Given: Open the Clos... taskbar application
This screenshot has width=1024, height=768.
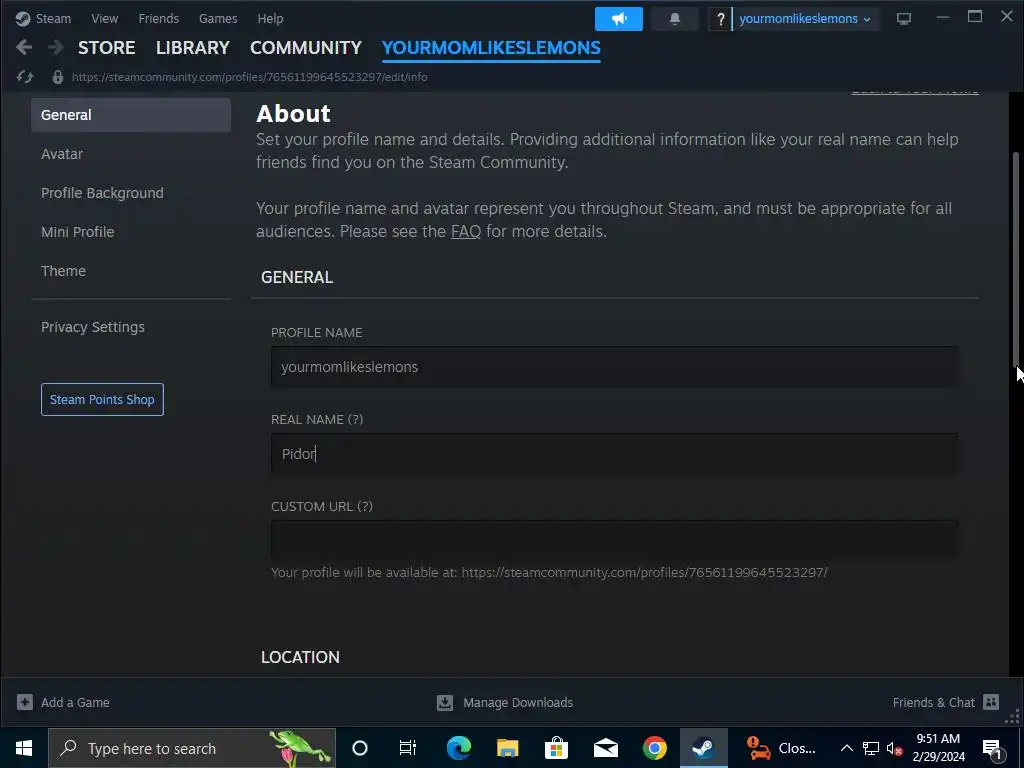Looking at the screenshot, I should pyautogui.click(x=781, y=748).
